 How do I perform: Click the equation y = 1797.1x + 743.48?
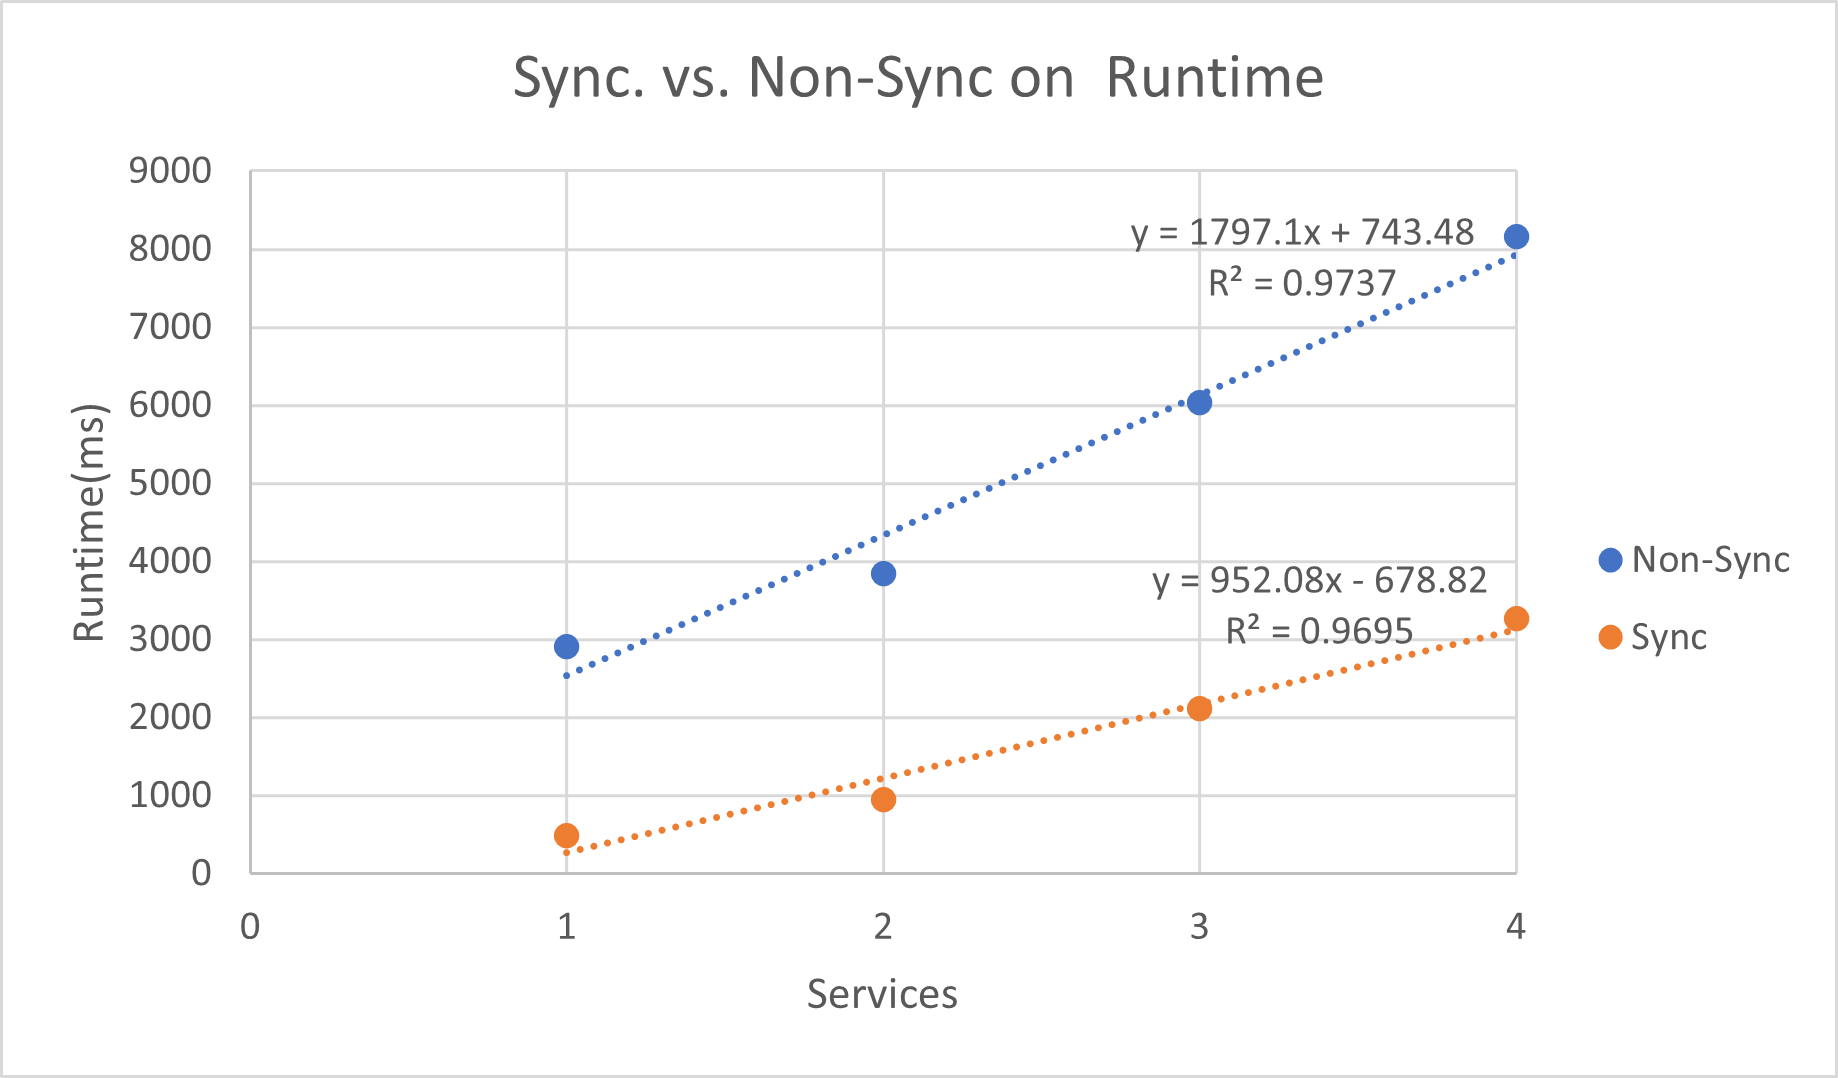[1302, 232]
